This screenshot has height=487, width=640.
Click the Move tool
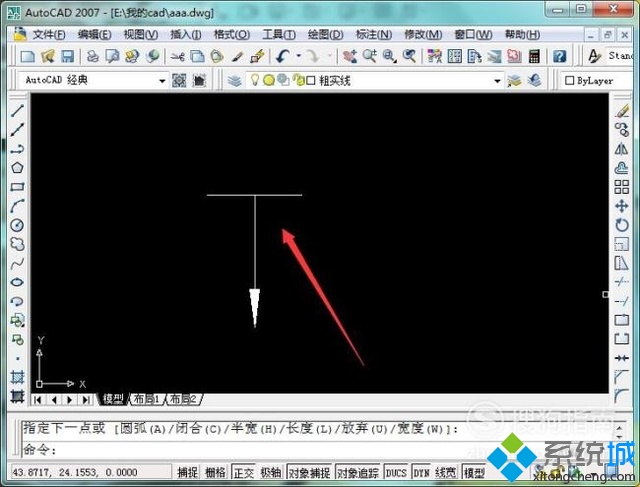[622, 206]
